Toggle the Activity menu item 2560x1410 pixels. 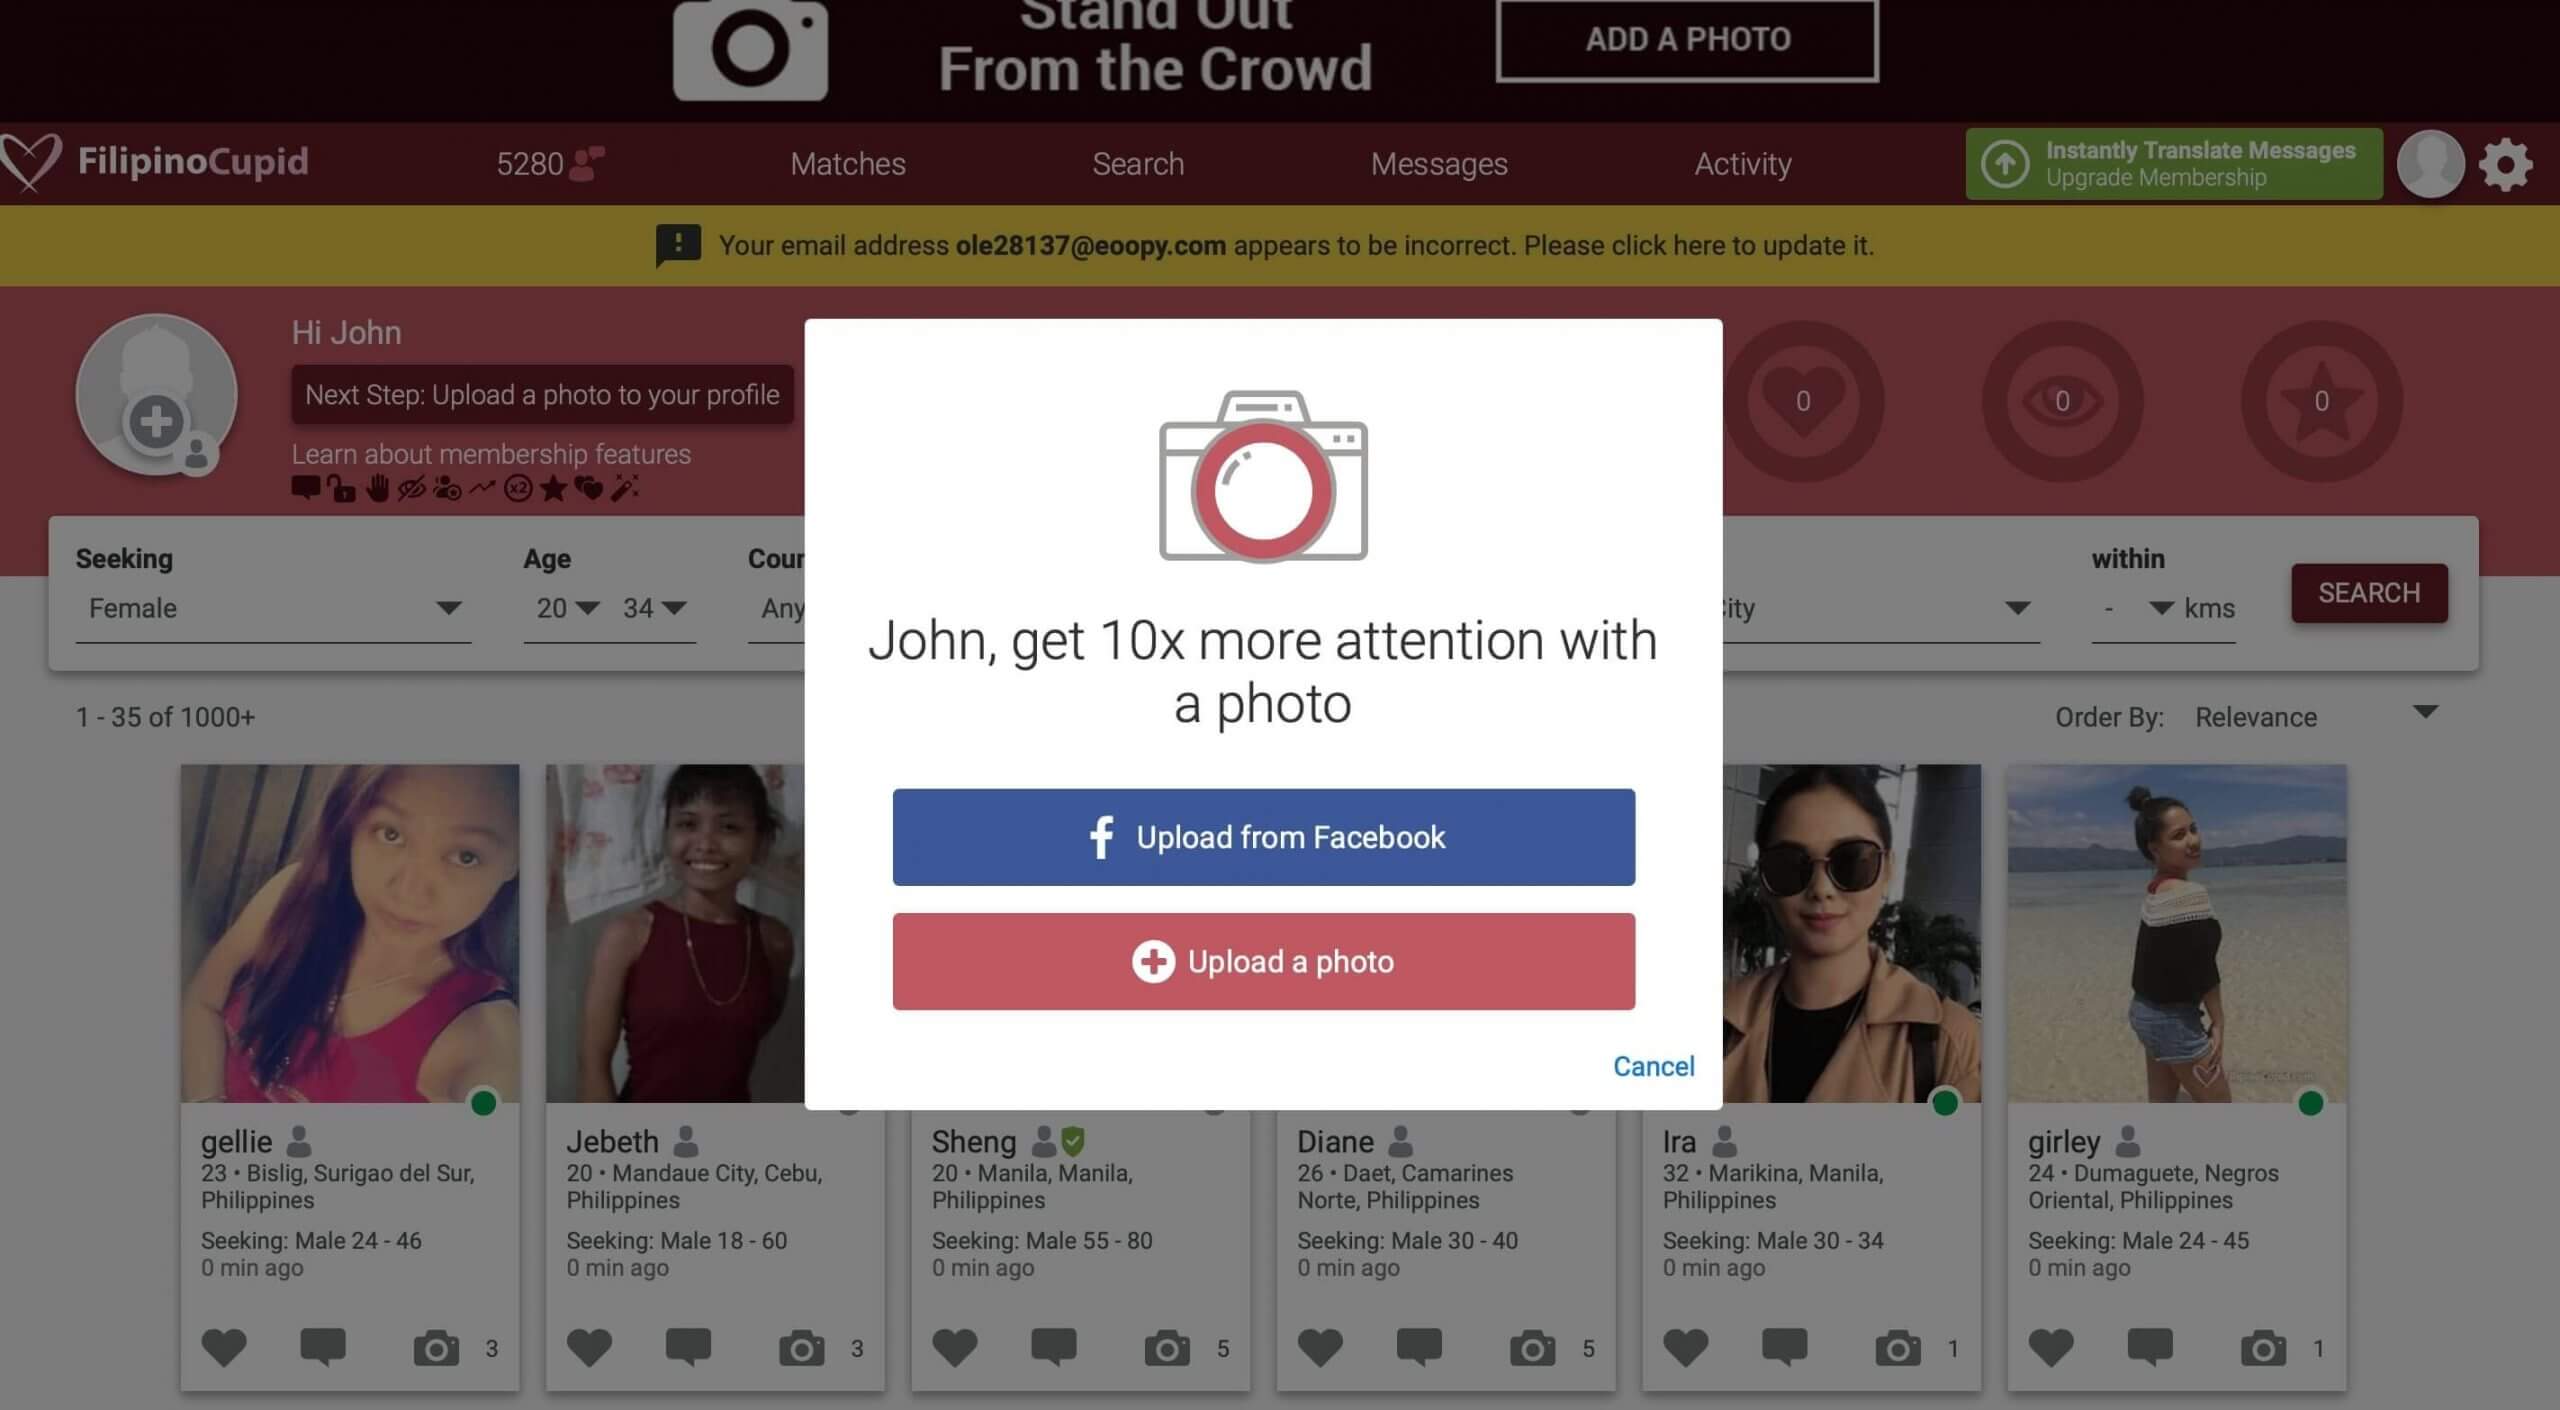[x=1743, y=163]
